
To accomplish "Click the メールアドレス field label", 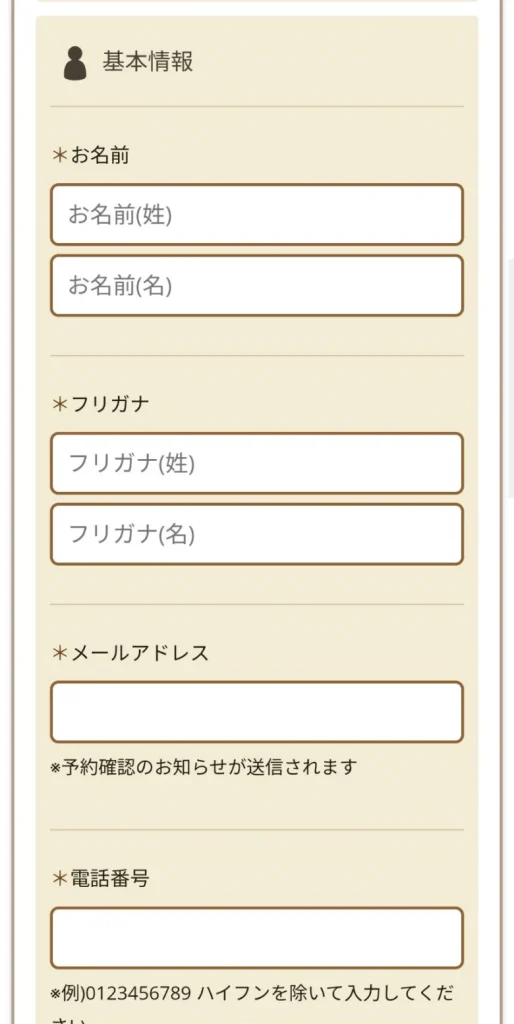I will coord(140,653).
